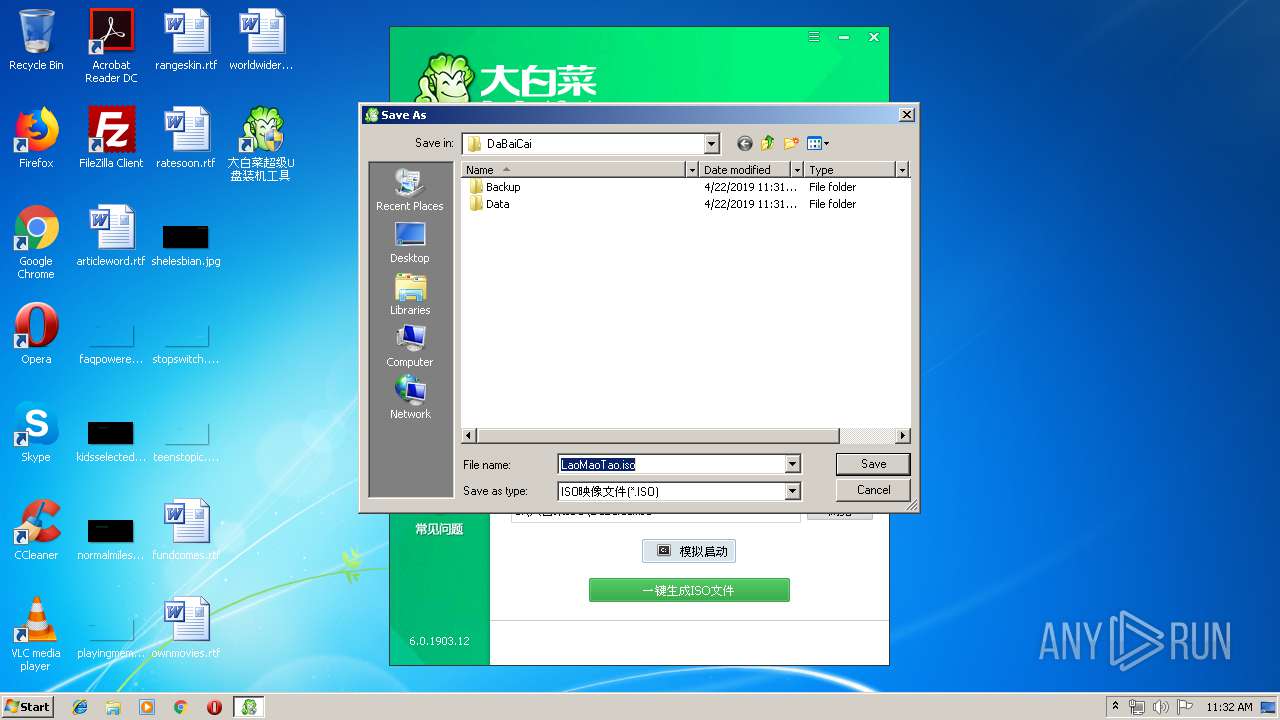Screen dimensions: 1280x720
Task: Launch VLC media player shortcut
Action: (x=36, y=634)
